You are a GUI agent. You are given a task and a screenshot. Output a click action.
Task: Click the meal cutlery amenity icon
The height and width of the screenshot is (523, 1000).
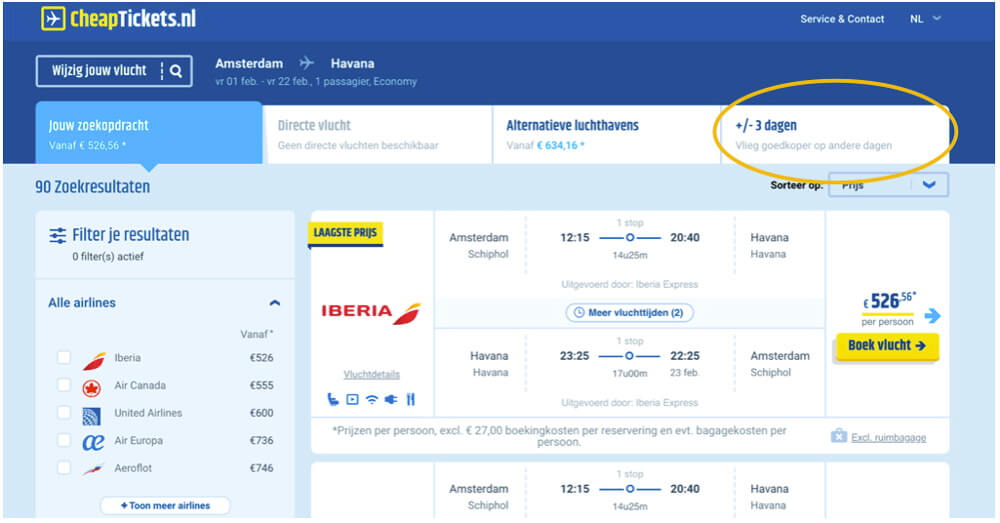click(411, 399)
